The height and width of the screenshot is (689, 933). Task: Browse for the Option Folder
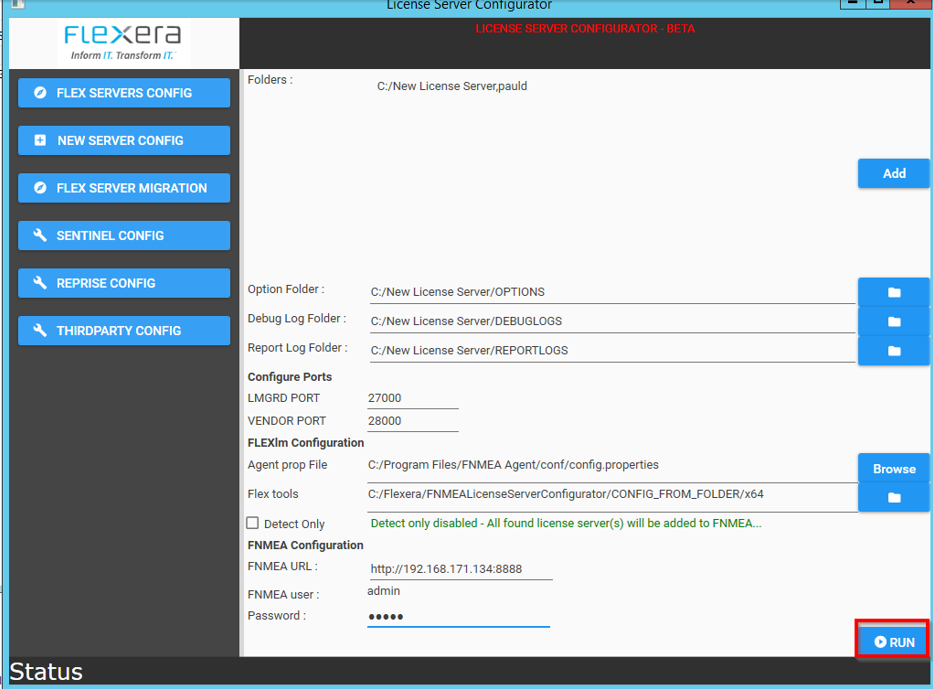[x=894, y=292]
